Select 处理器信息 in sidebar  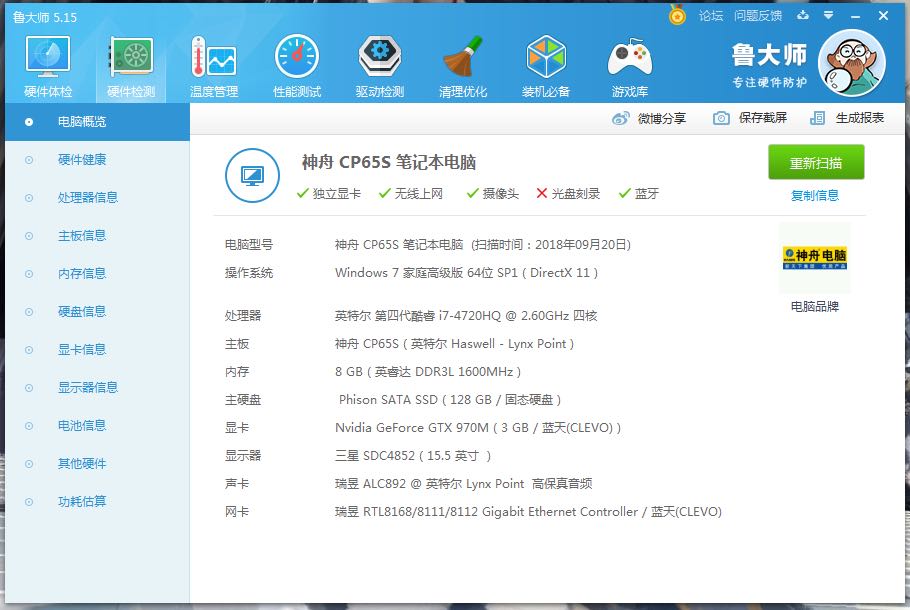click(98, 198)
